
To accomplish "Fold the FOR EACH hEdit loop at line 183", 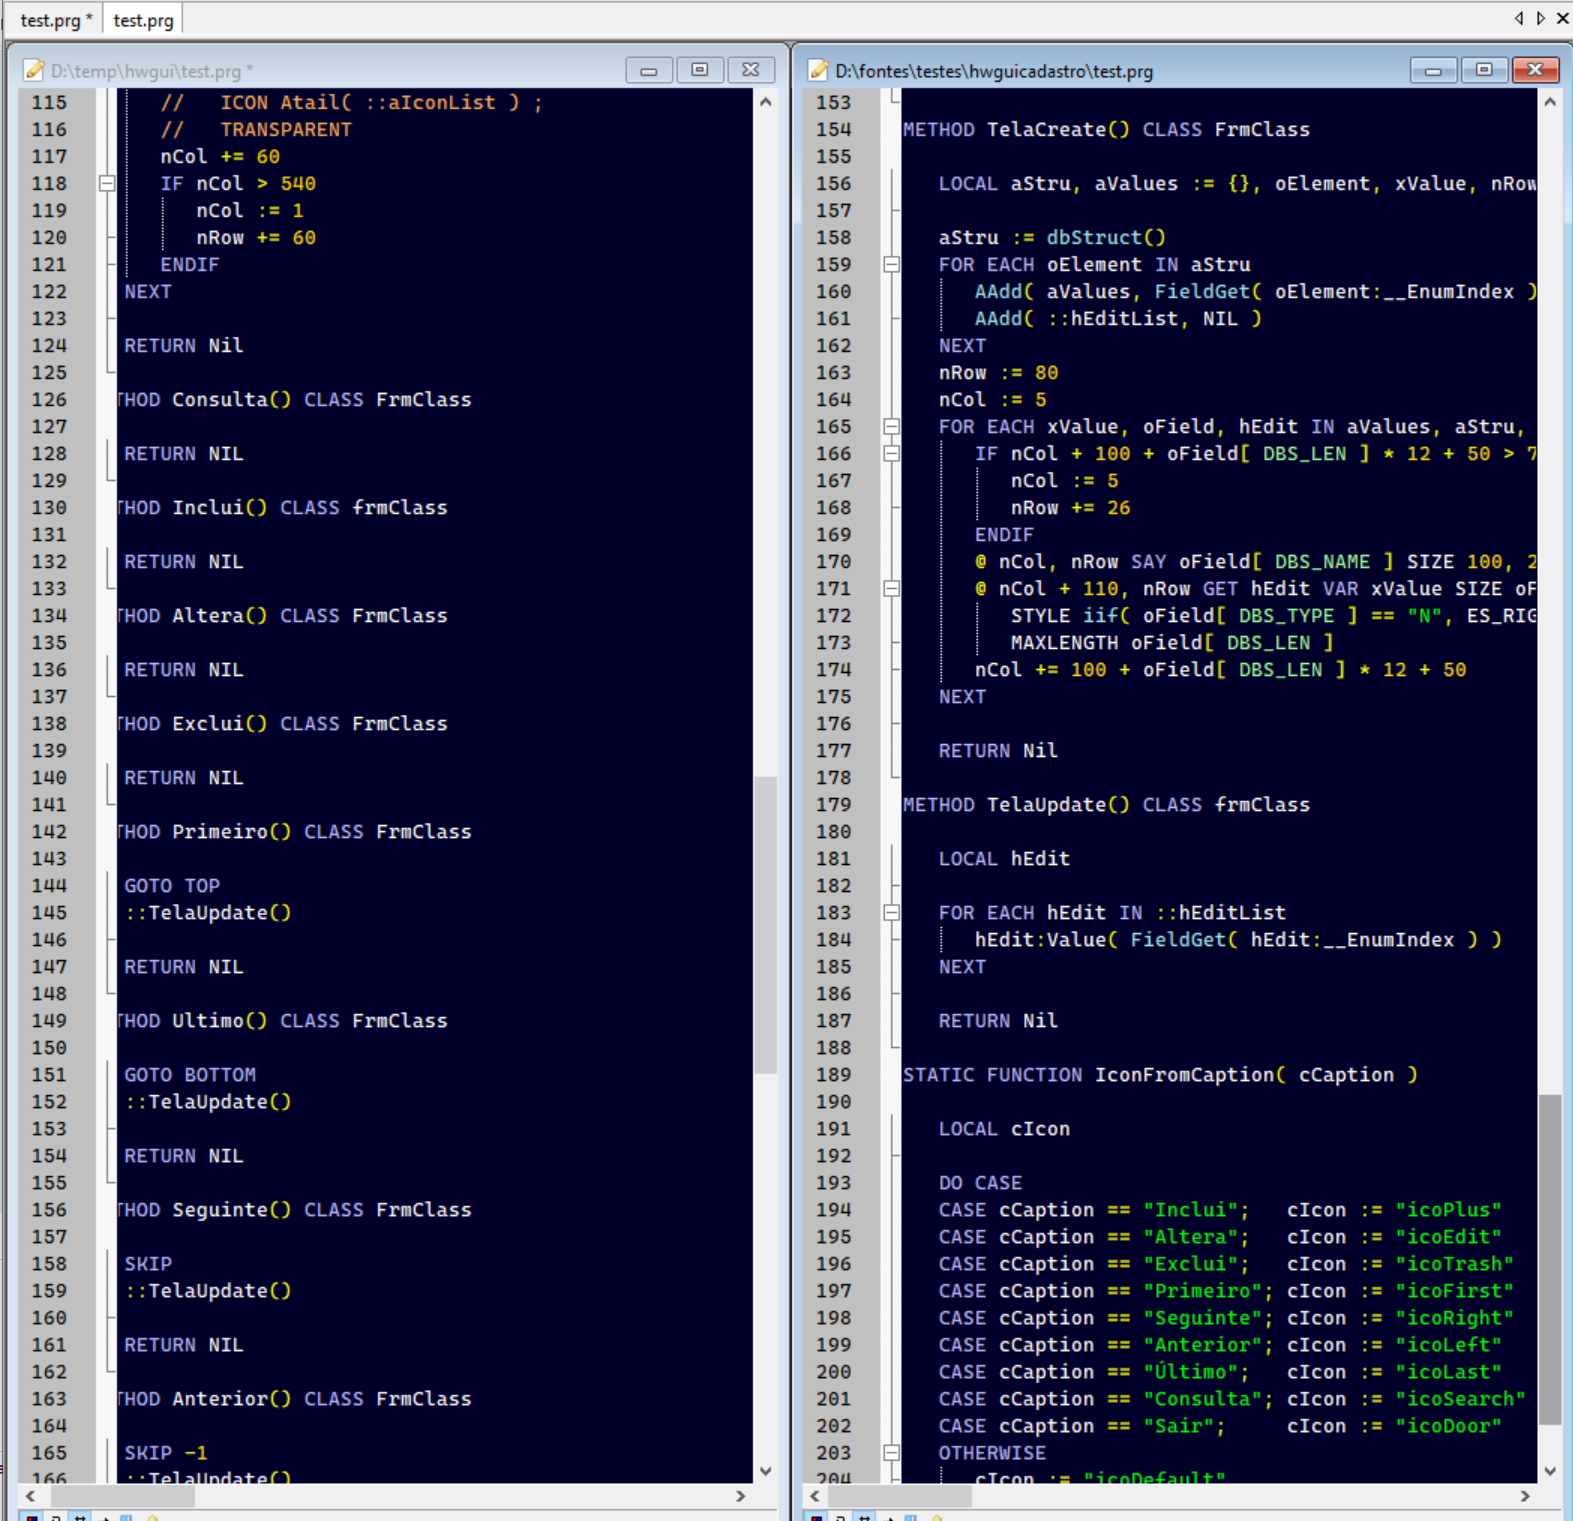I will (891, 913).
